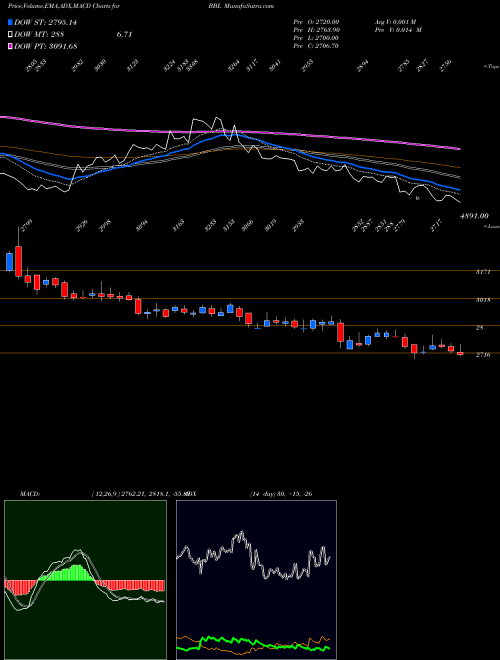Image resolution: width=500 pixels, height=660 pixels.
Task: Click the first blue candlestick at far left
Action: click(9, 261)
